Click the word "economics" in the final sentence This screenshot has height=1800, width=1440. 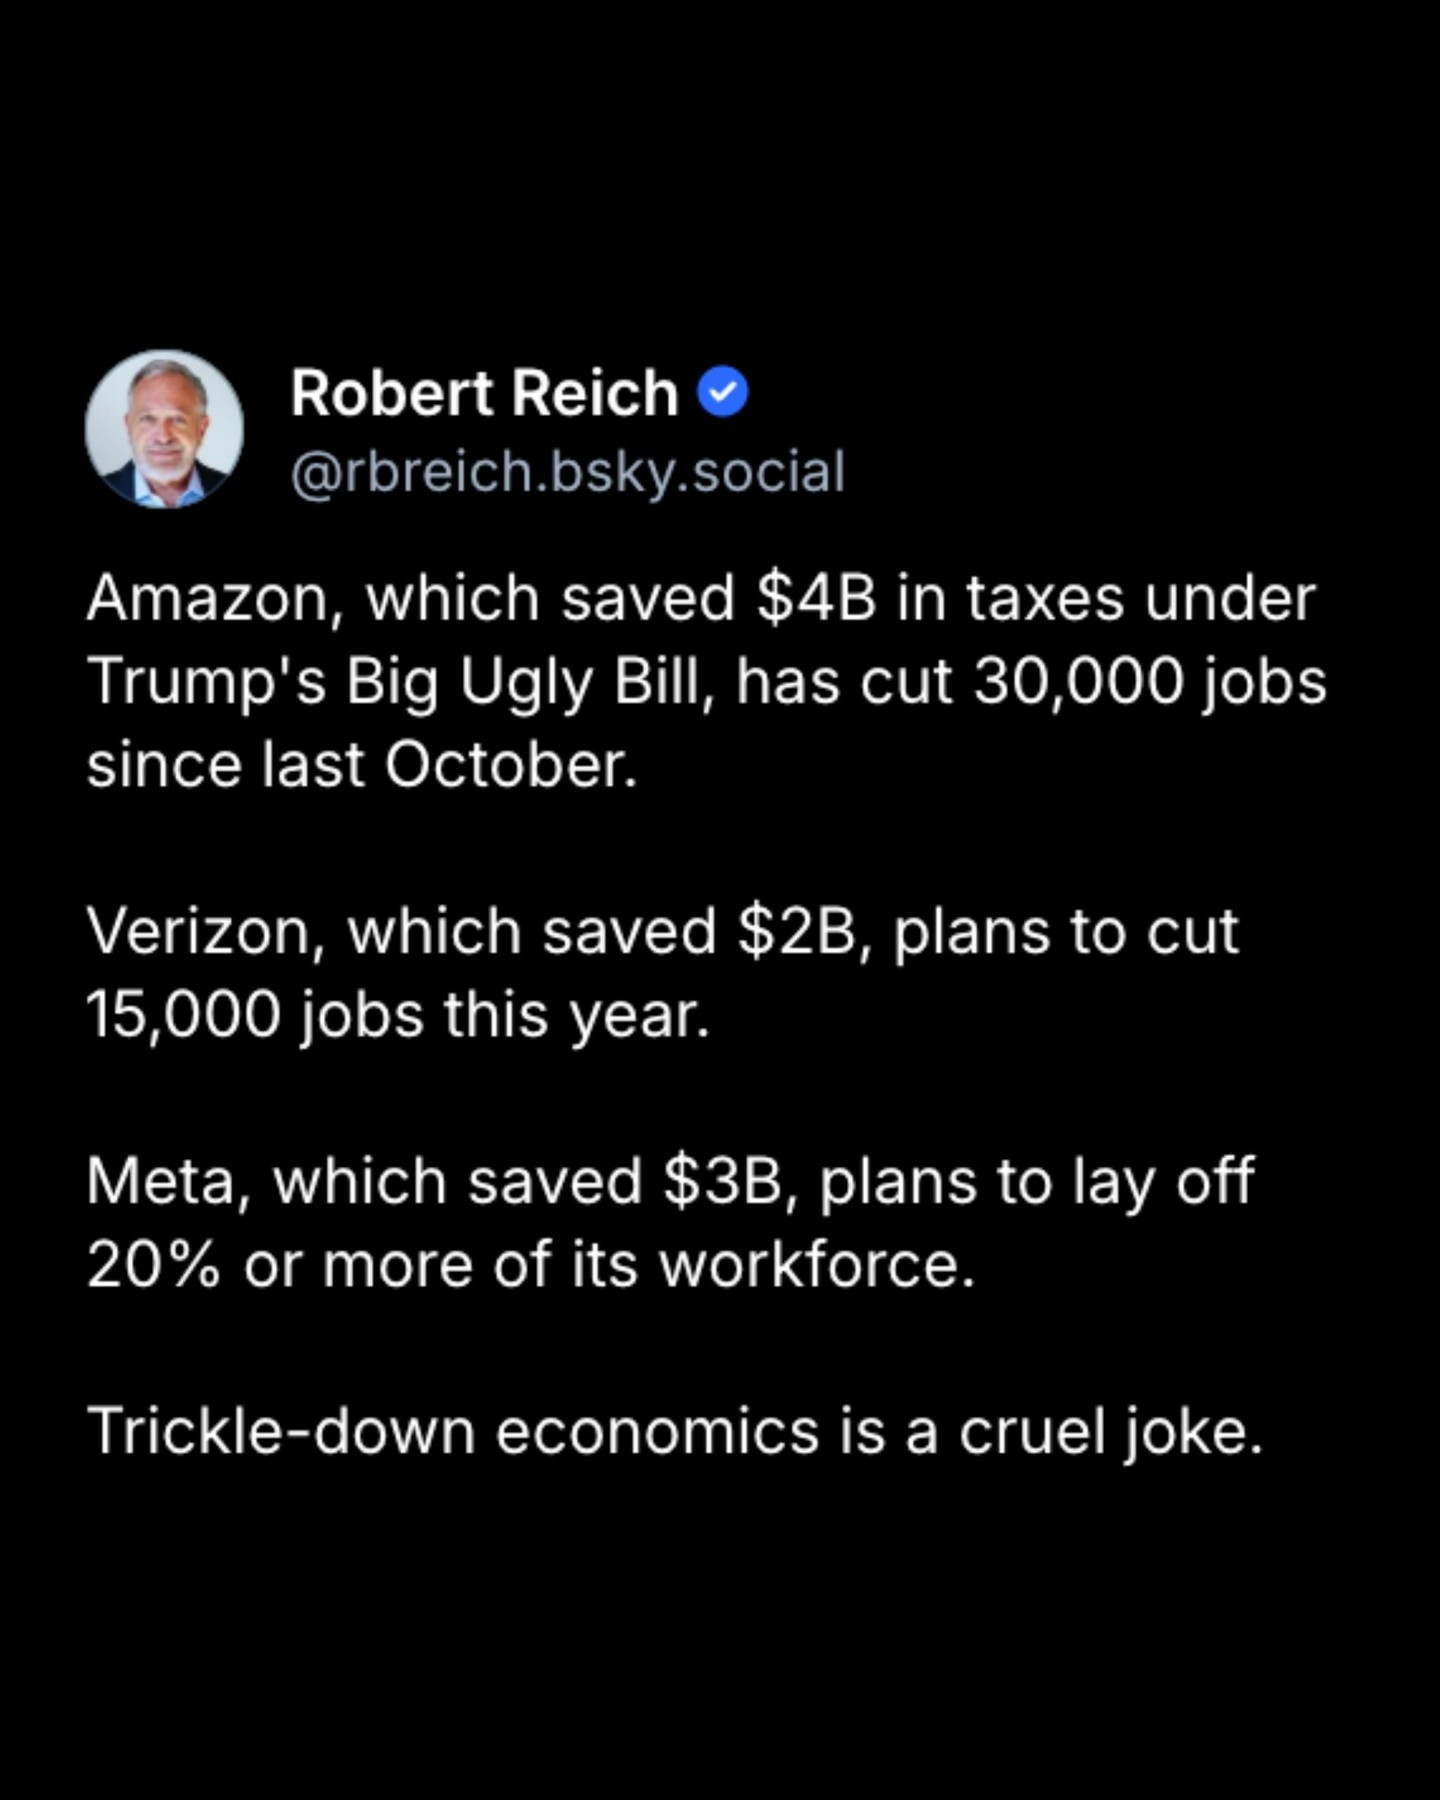click(x=657, y=1432)
